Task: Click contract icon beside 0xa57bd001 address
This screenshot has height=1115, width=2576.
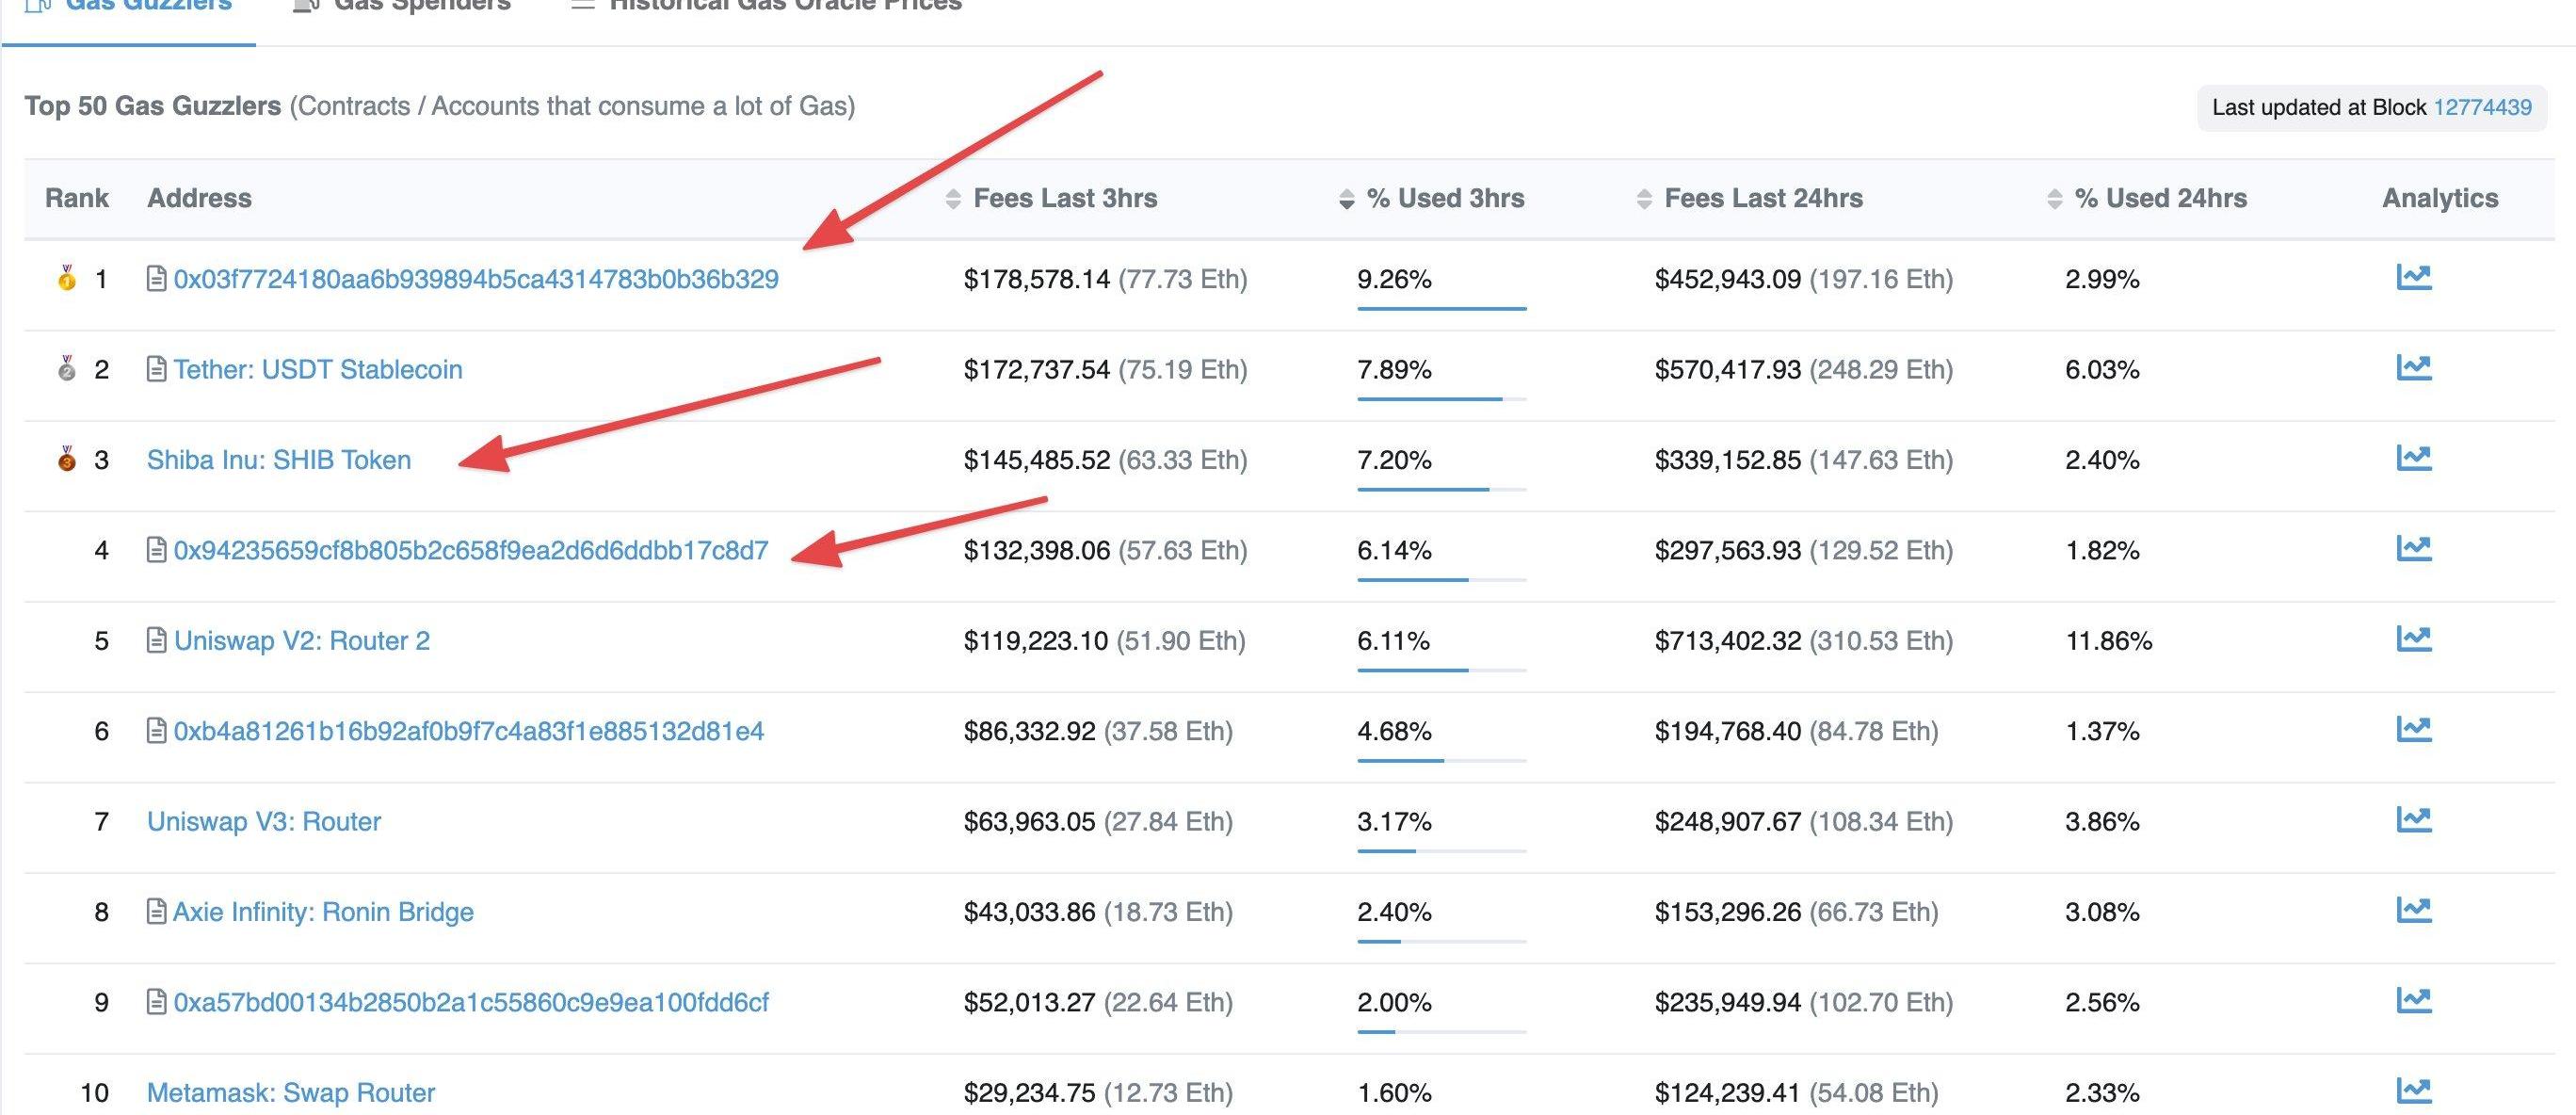Action: tap(156, 1002)
